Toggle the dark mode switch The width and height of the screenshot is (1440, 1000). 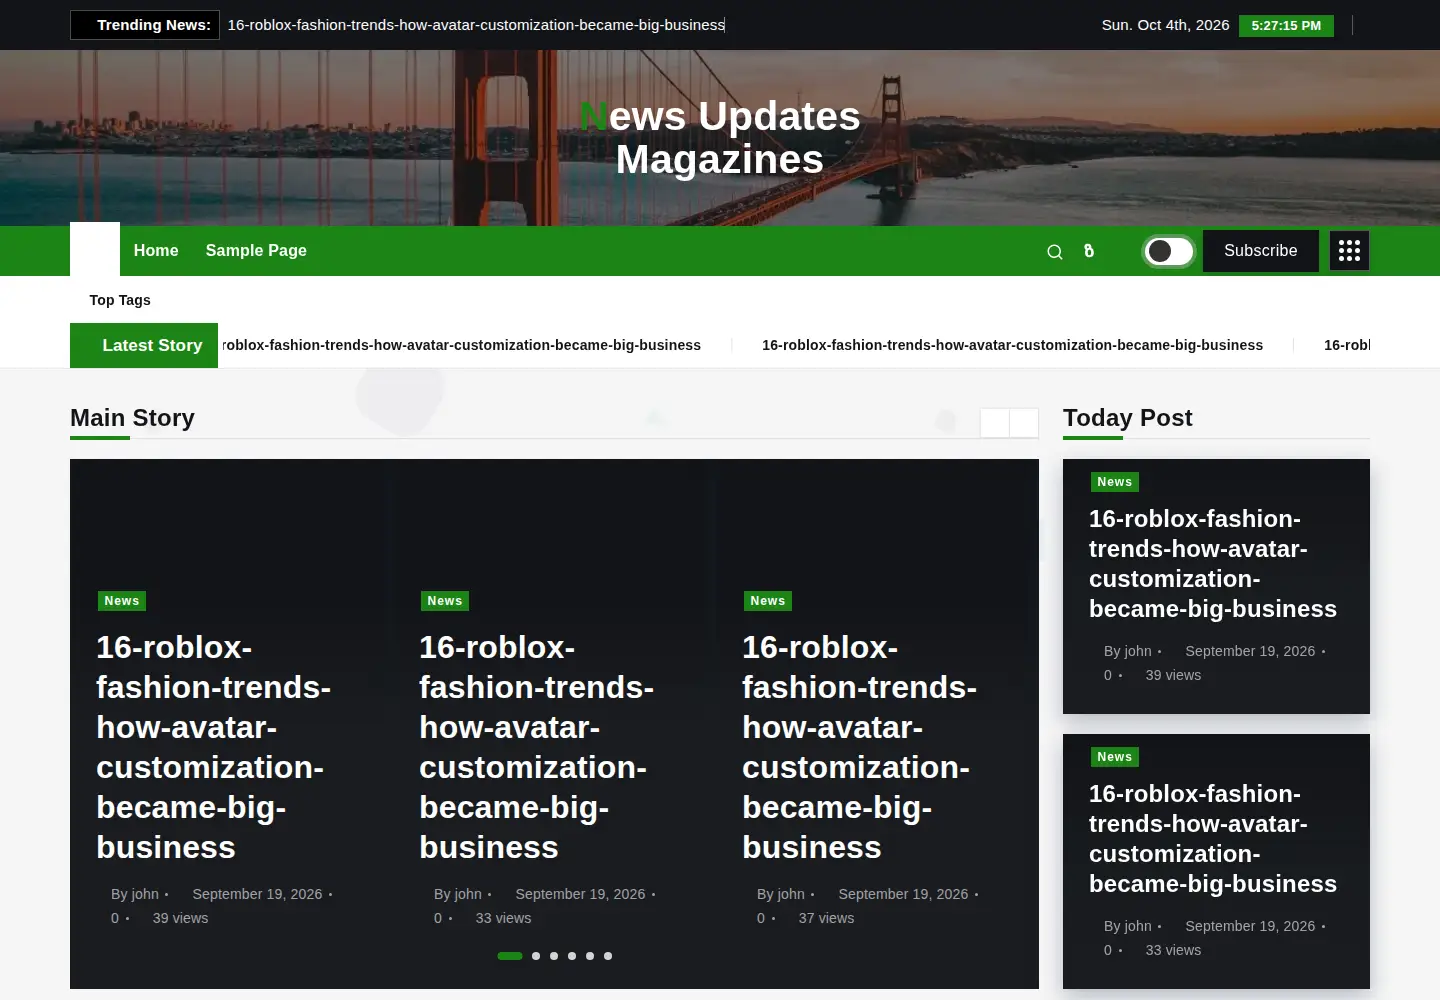click(1168, 251)
